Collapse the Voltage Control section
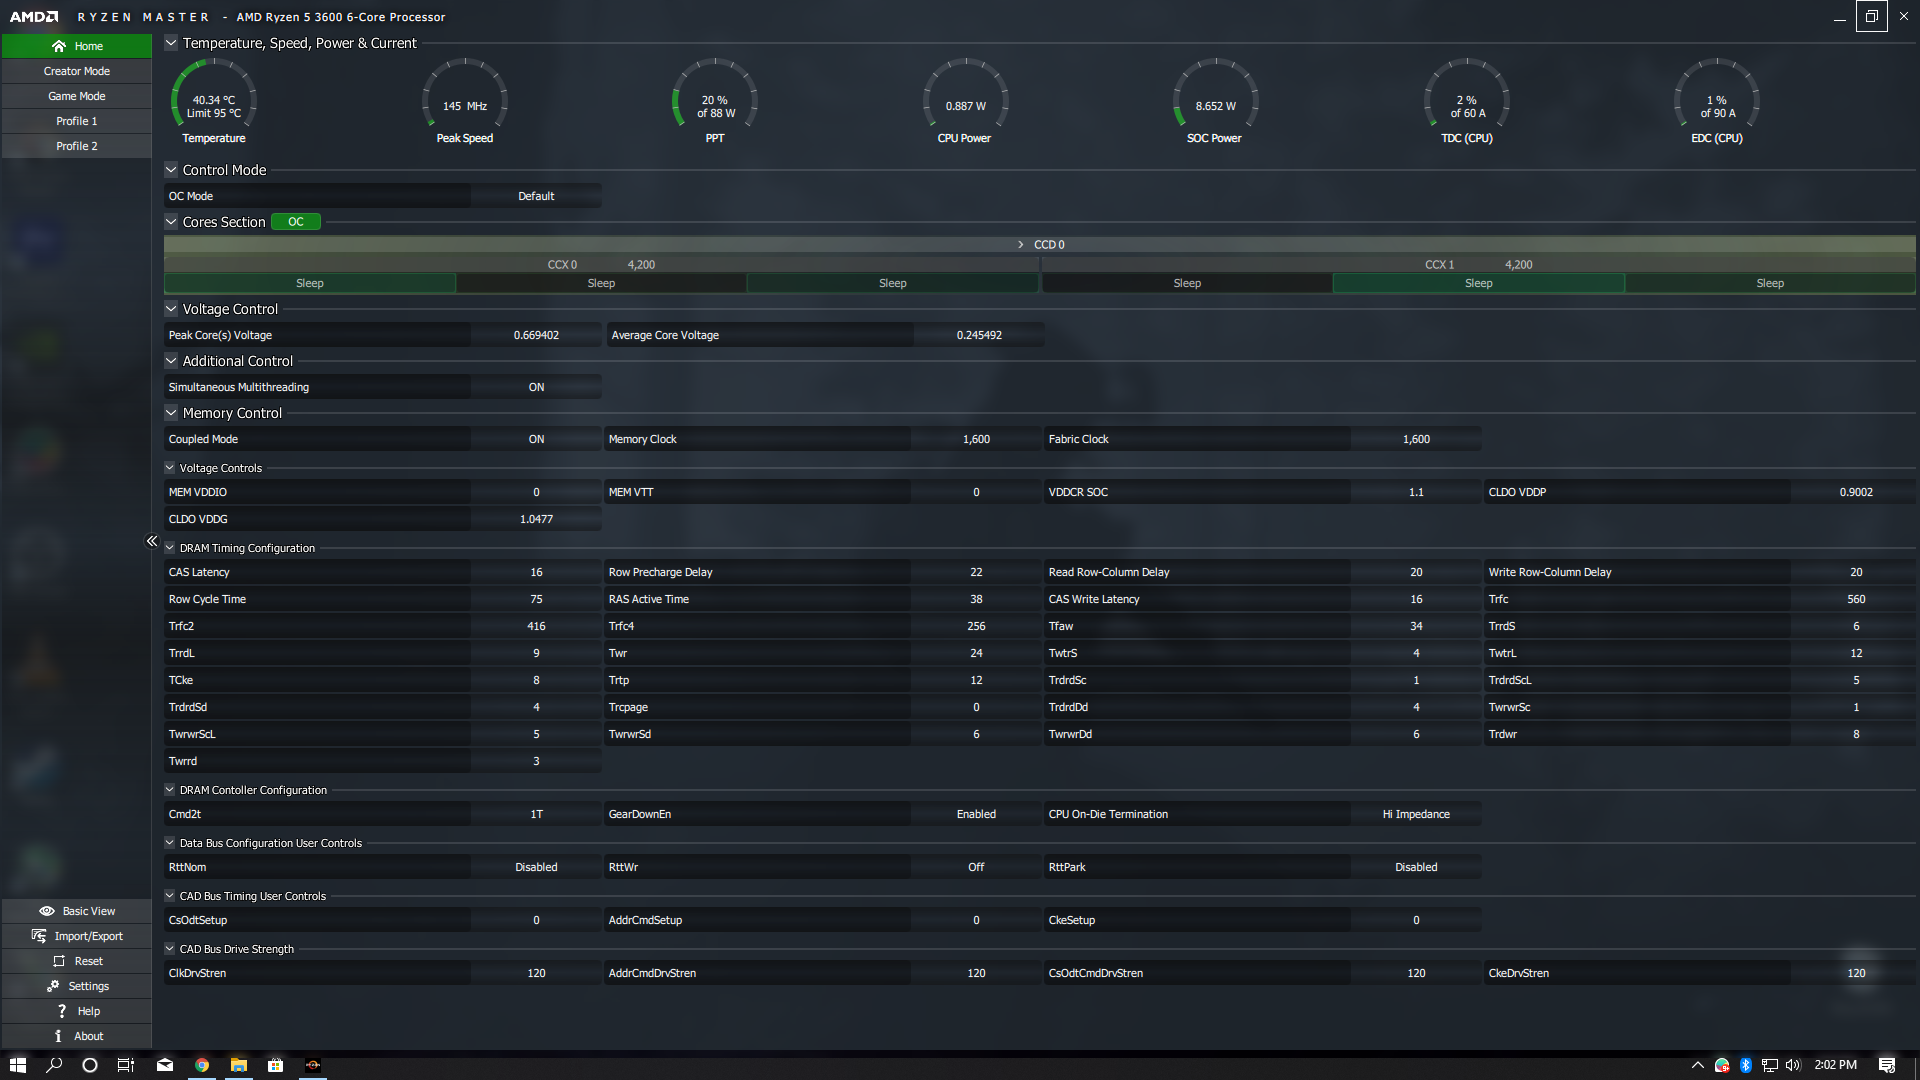This screenshot has height=1080, width=1920. tap(171, 309)
